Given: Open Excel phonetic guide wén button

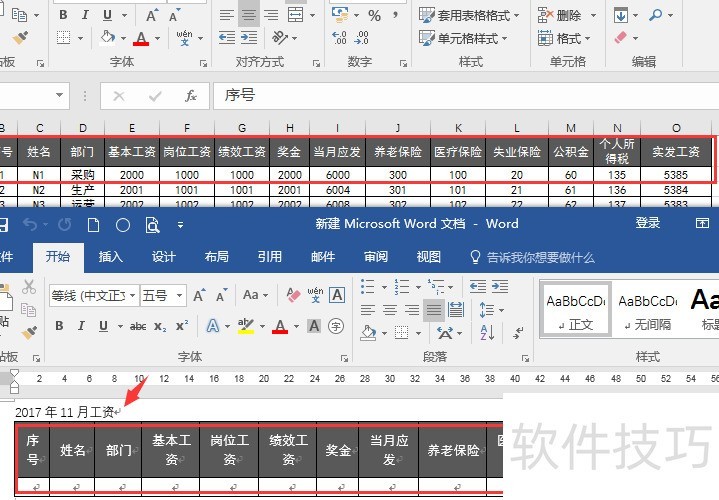Looking at the screenshot, I should click(184, 38).
